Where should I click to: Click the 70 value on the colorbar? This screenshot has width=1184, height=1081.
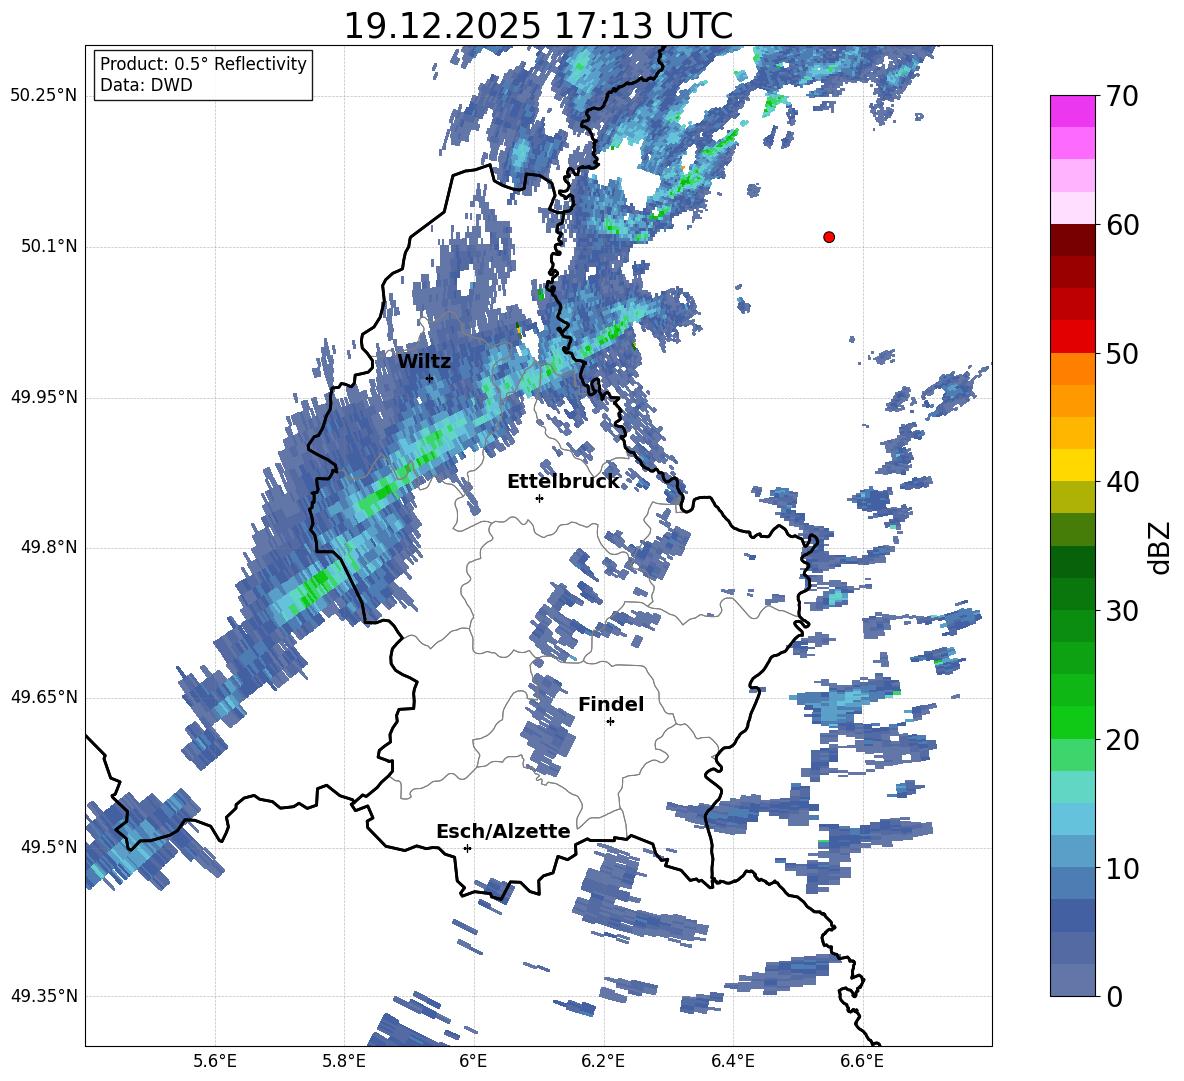1121,96
